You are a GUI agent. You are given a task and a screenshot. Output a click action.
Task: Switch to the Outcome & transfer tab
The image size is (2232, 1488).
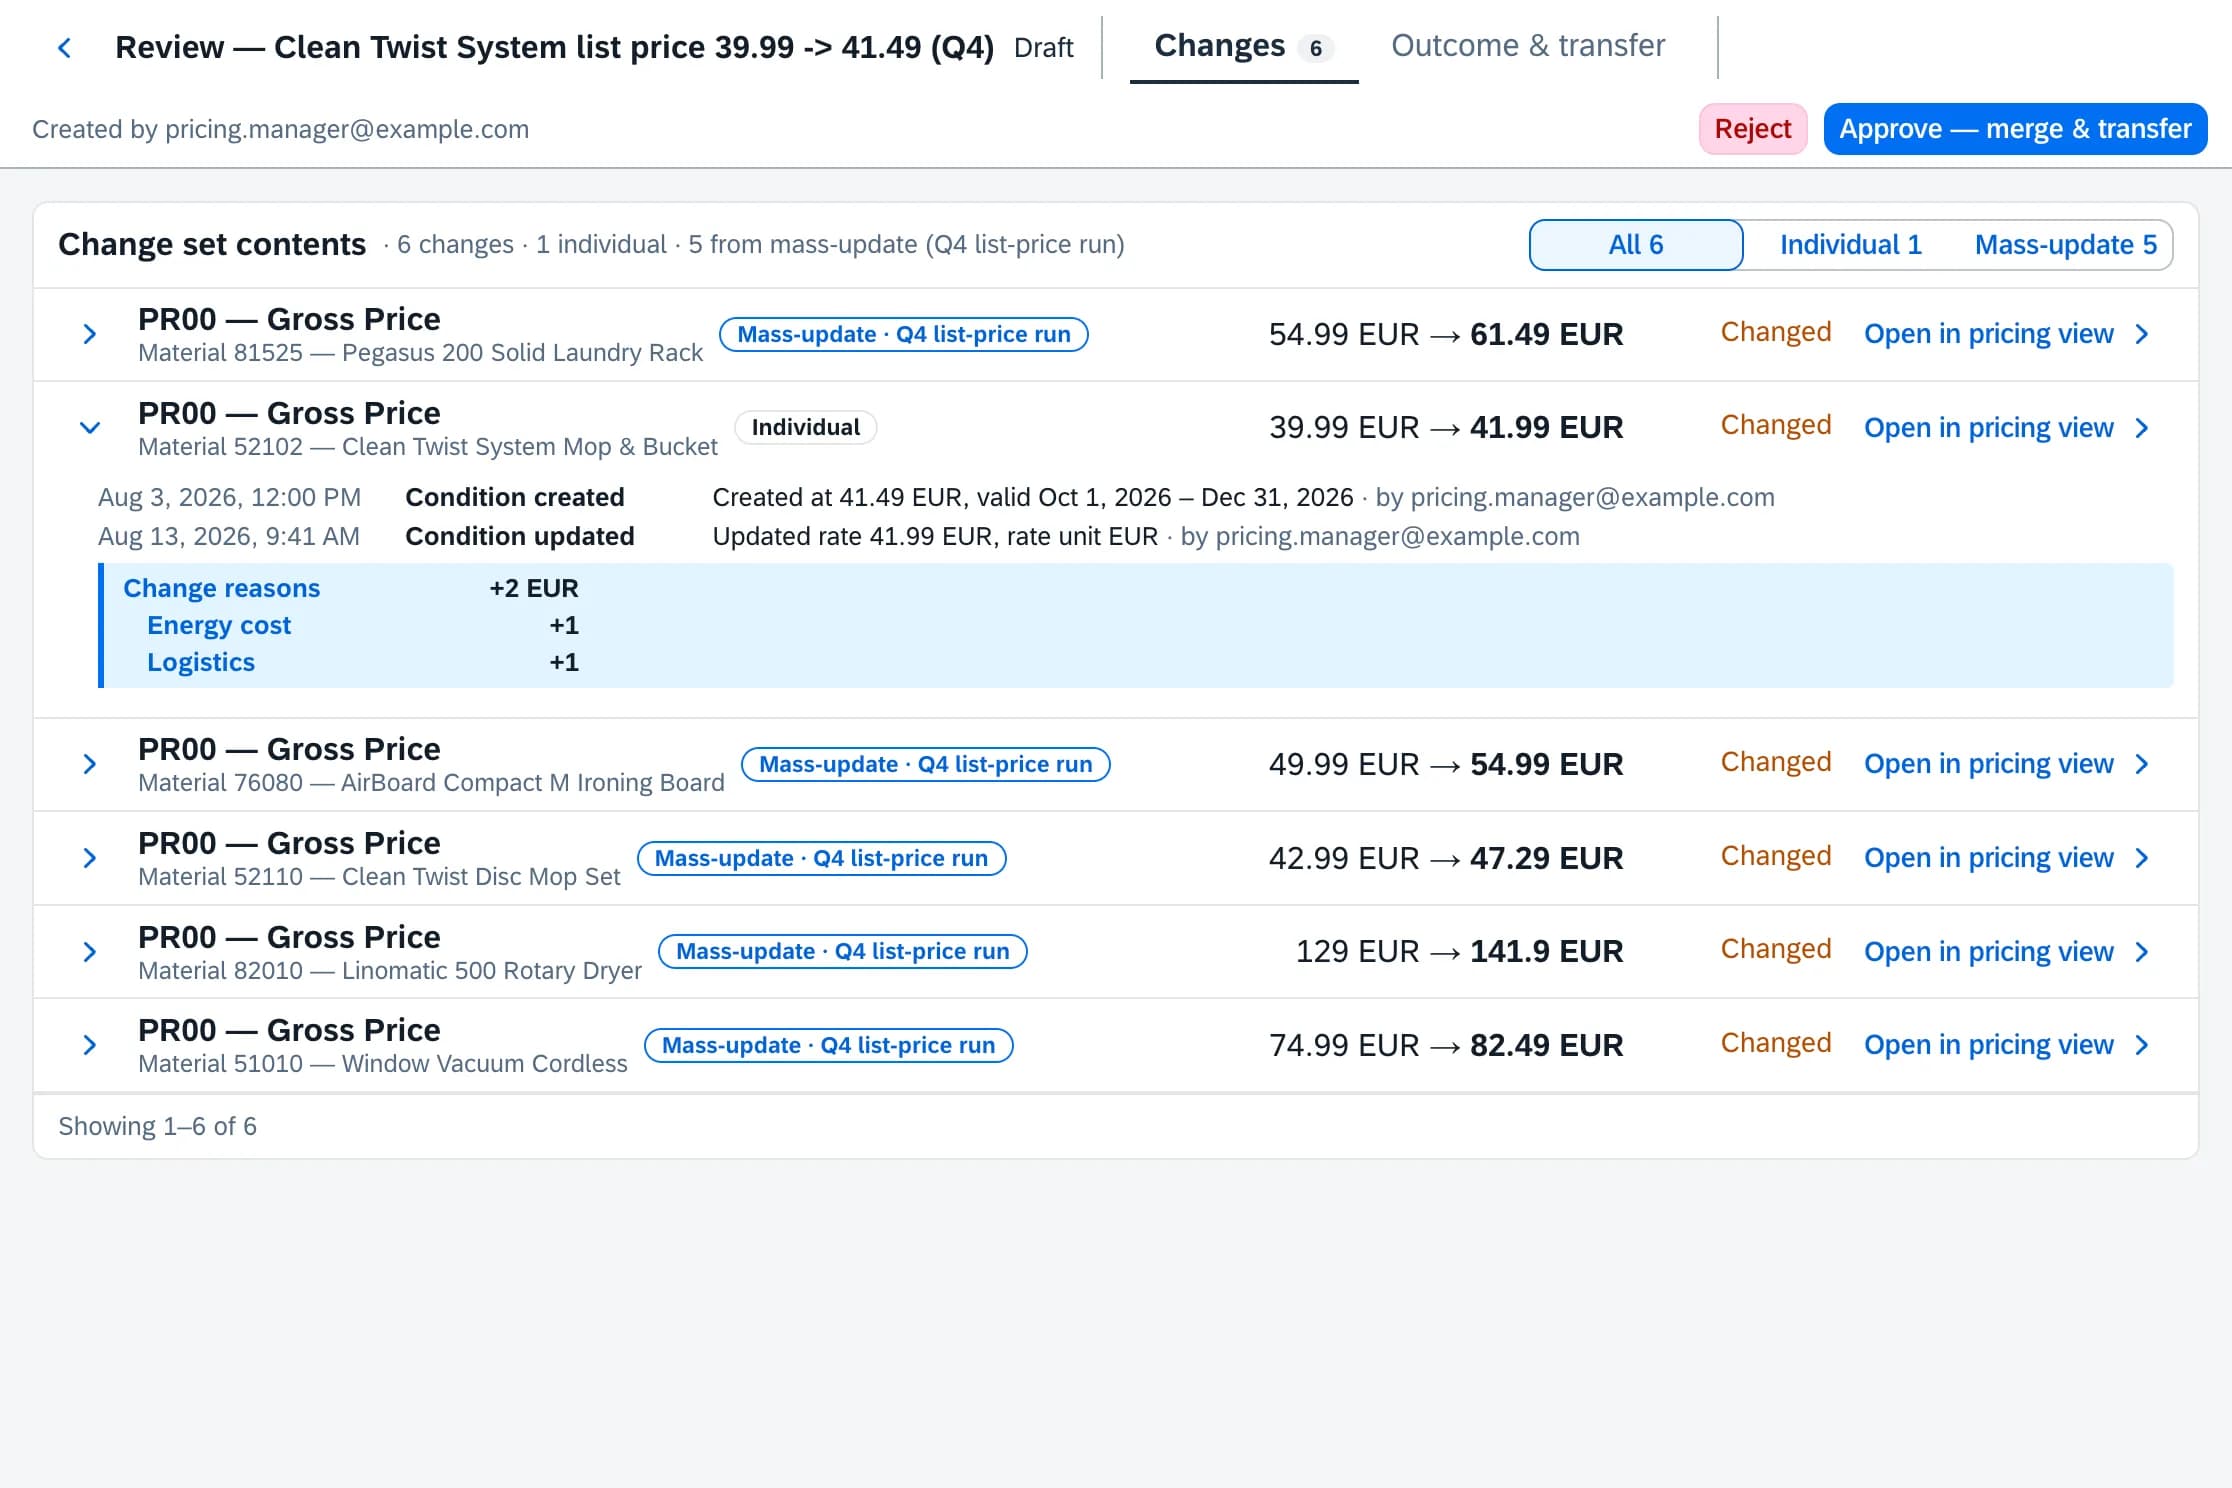[1528, 46]
